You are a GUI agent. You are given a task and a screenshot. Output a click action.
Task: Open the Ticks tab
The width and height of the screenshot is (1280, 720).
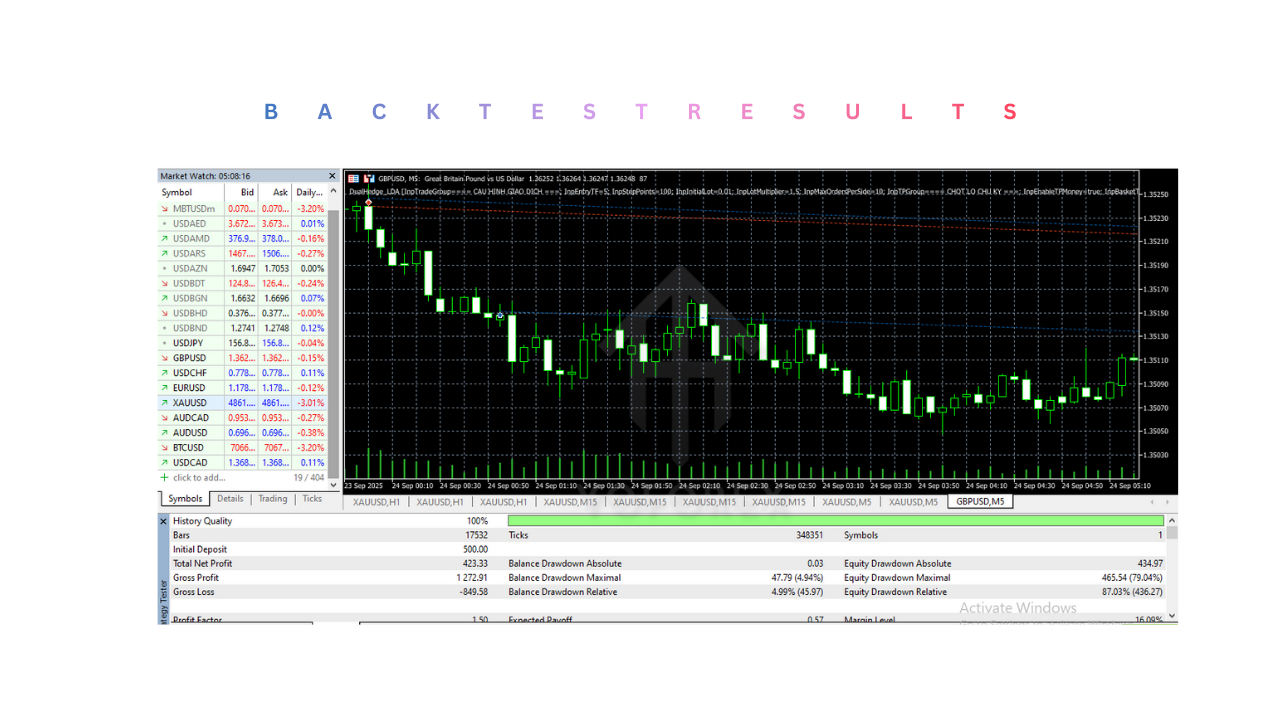pos(312,498)
